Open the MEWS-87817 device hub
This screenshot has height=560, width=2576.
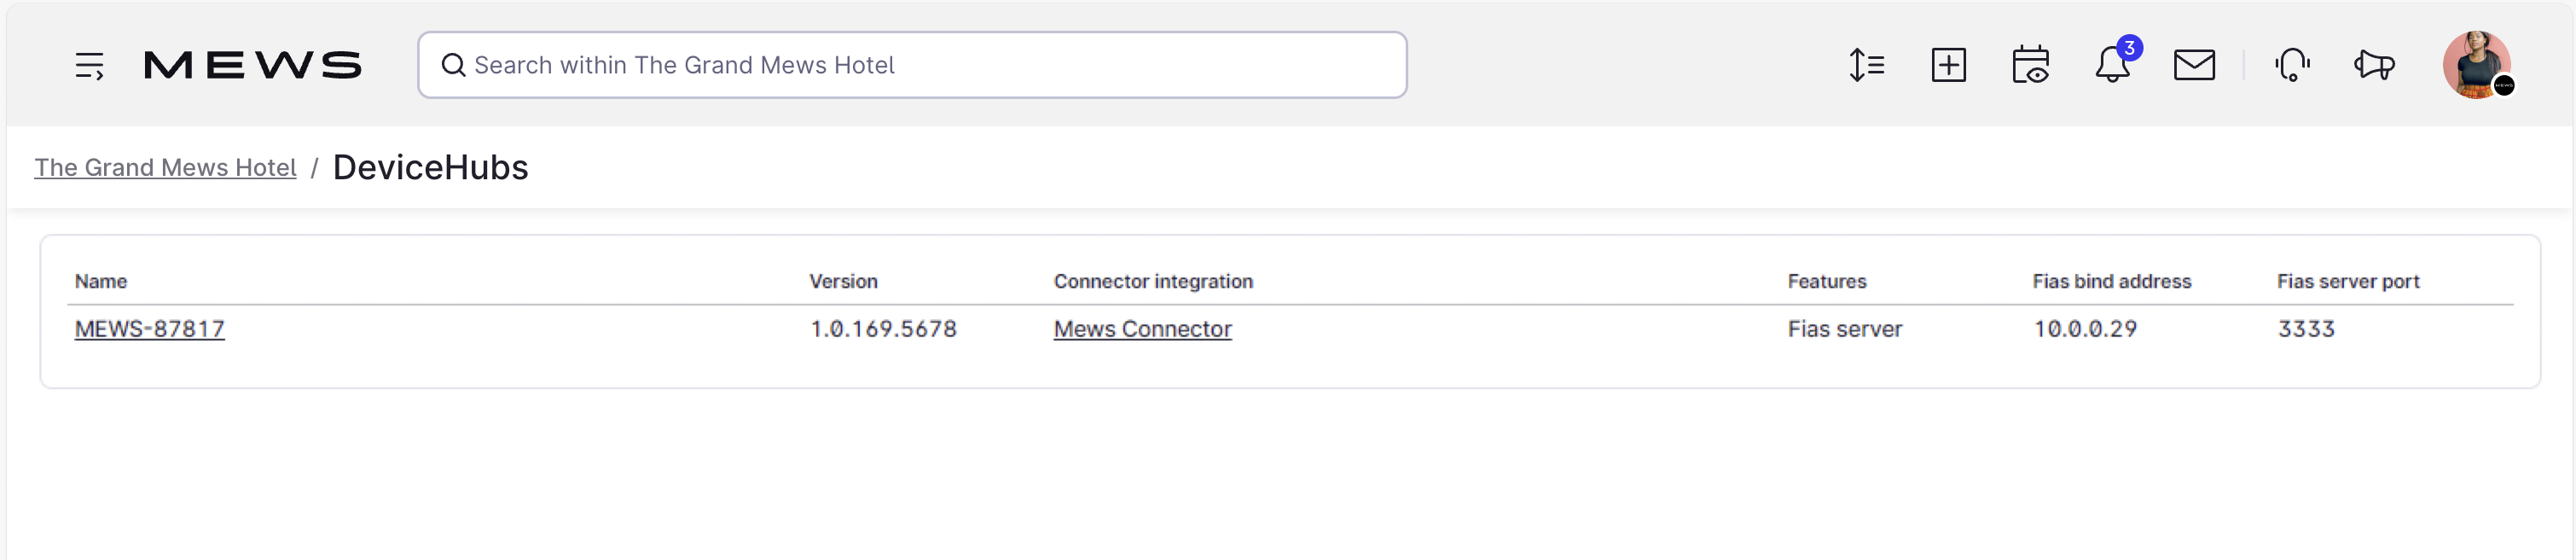coord(150,328)
